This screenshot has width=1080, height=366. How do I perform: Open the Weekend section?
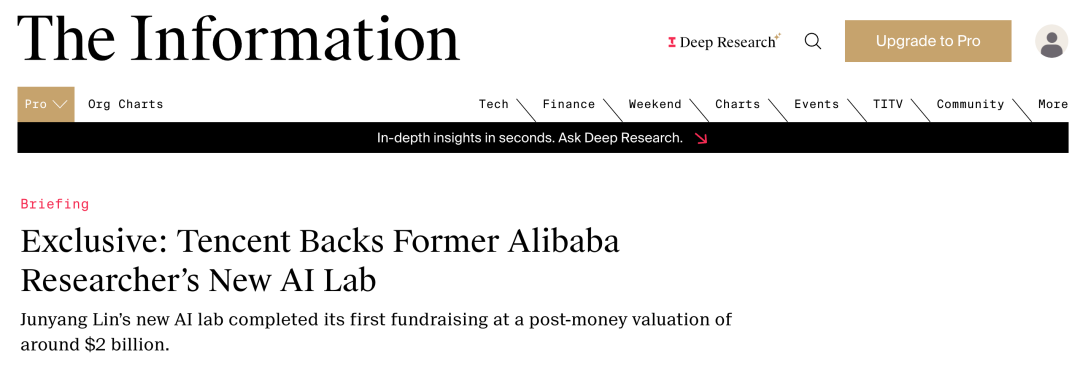coord(654,104)
